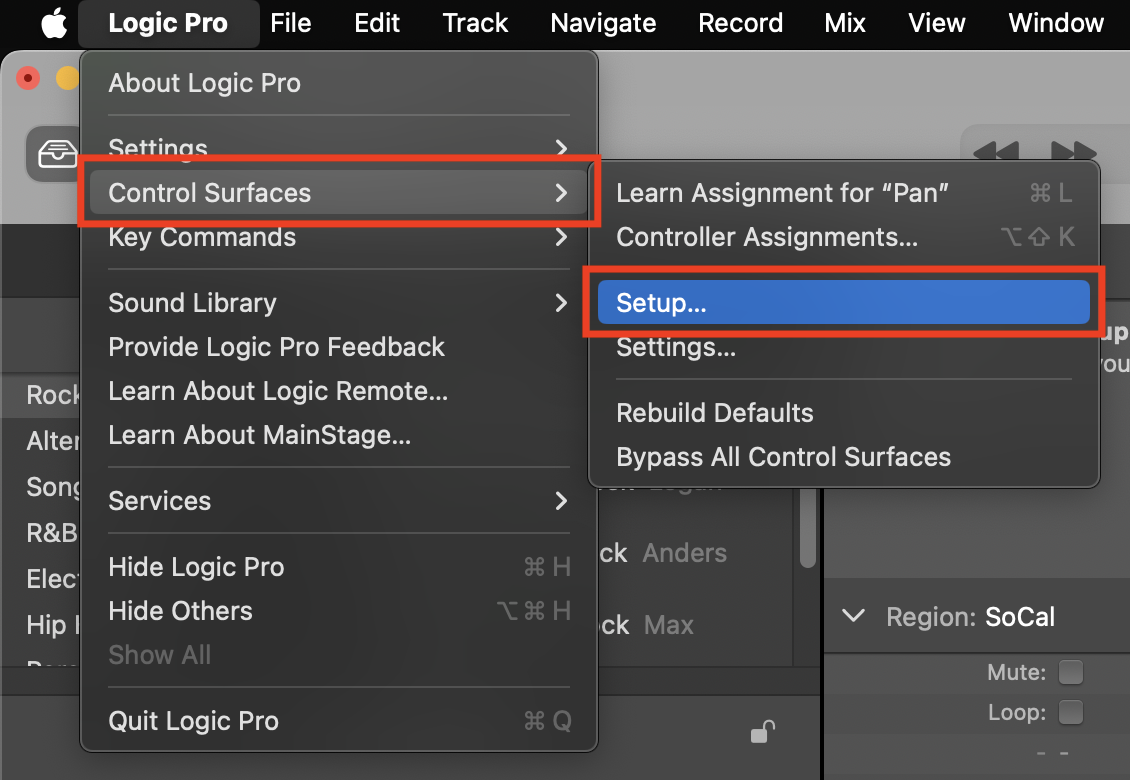Screen dimensions: 1130x780
Task: Click the open padlock icon
Action: (762, 731)
